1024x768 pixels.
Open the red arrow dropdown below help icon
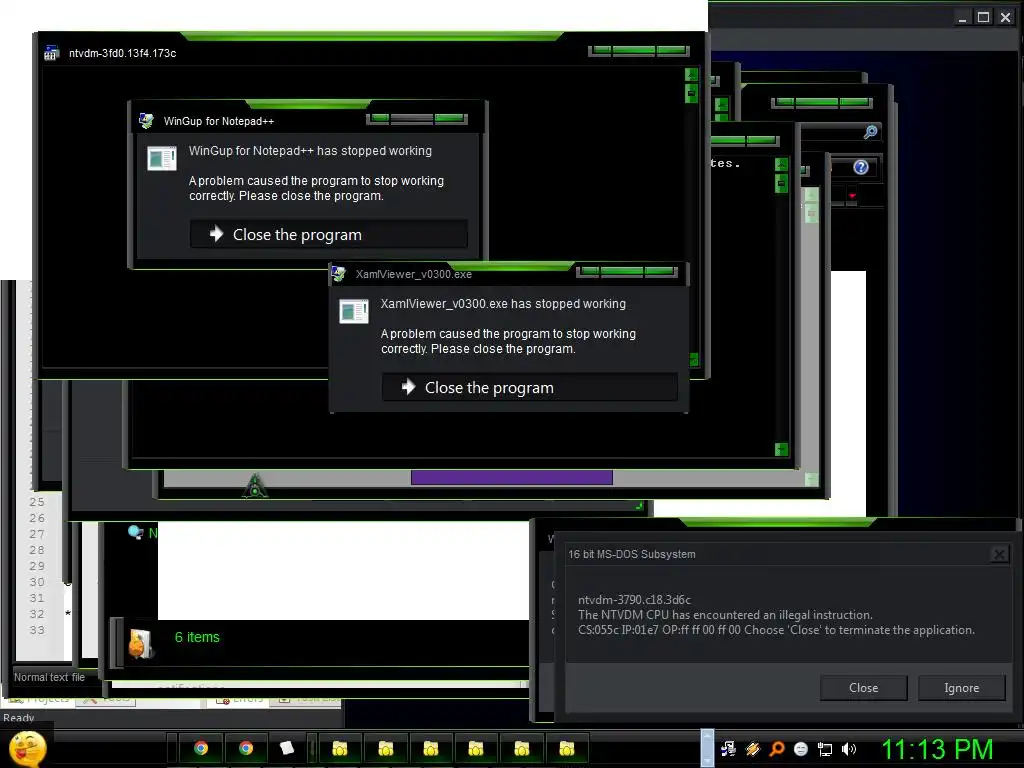(852, 195)
